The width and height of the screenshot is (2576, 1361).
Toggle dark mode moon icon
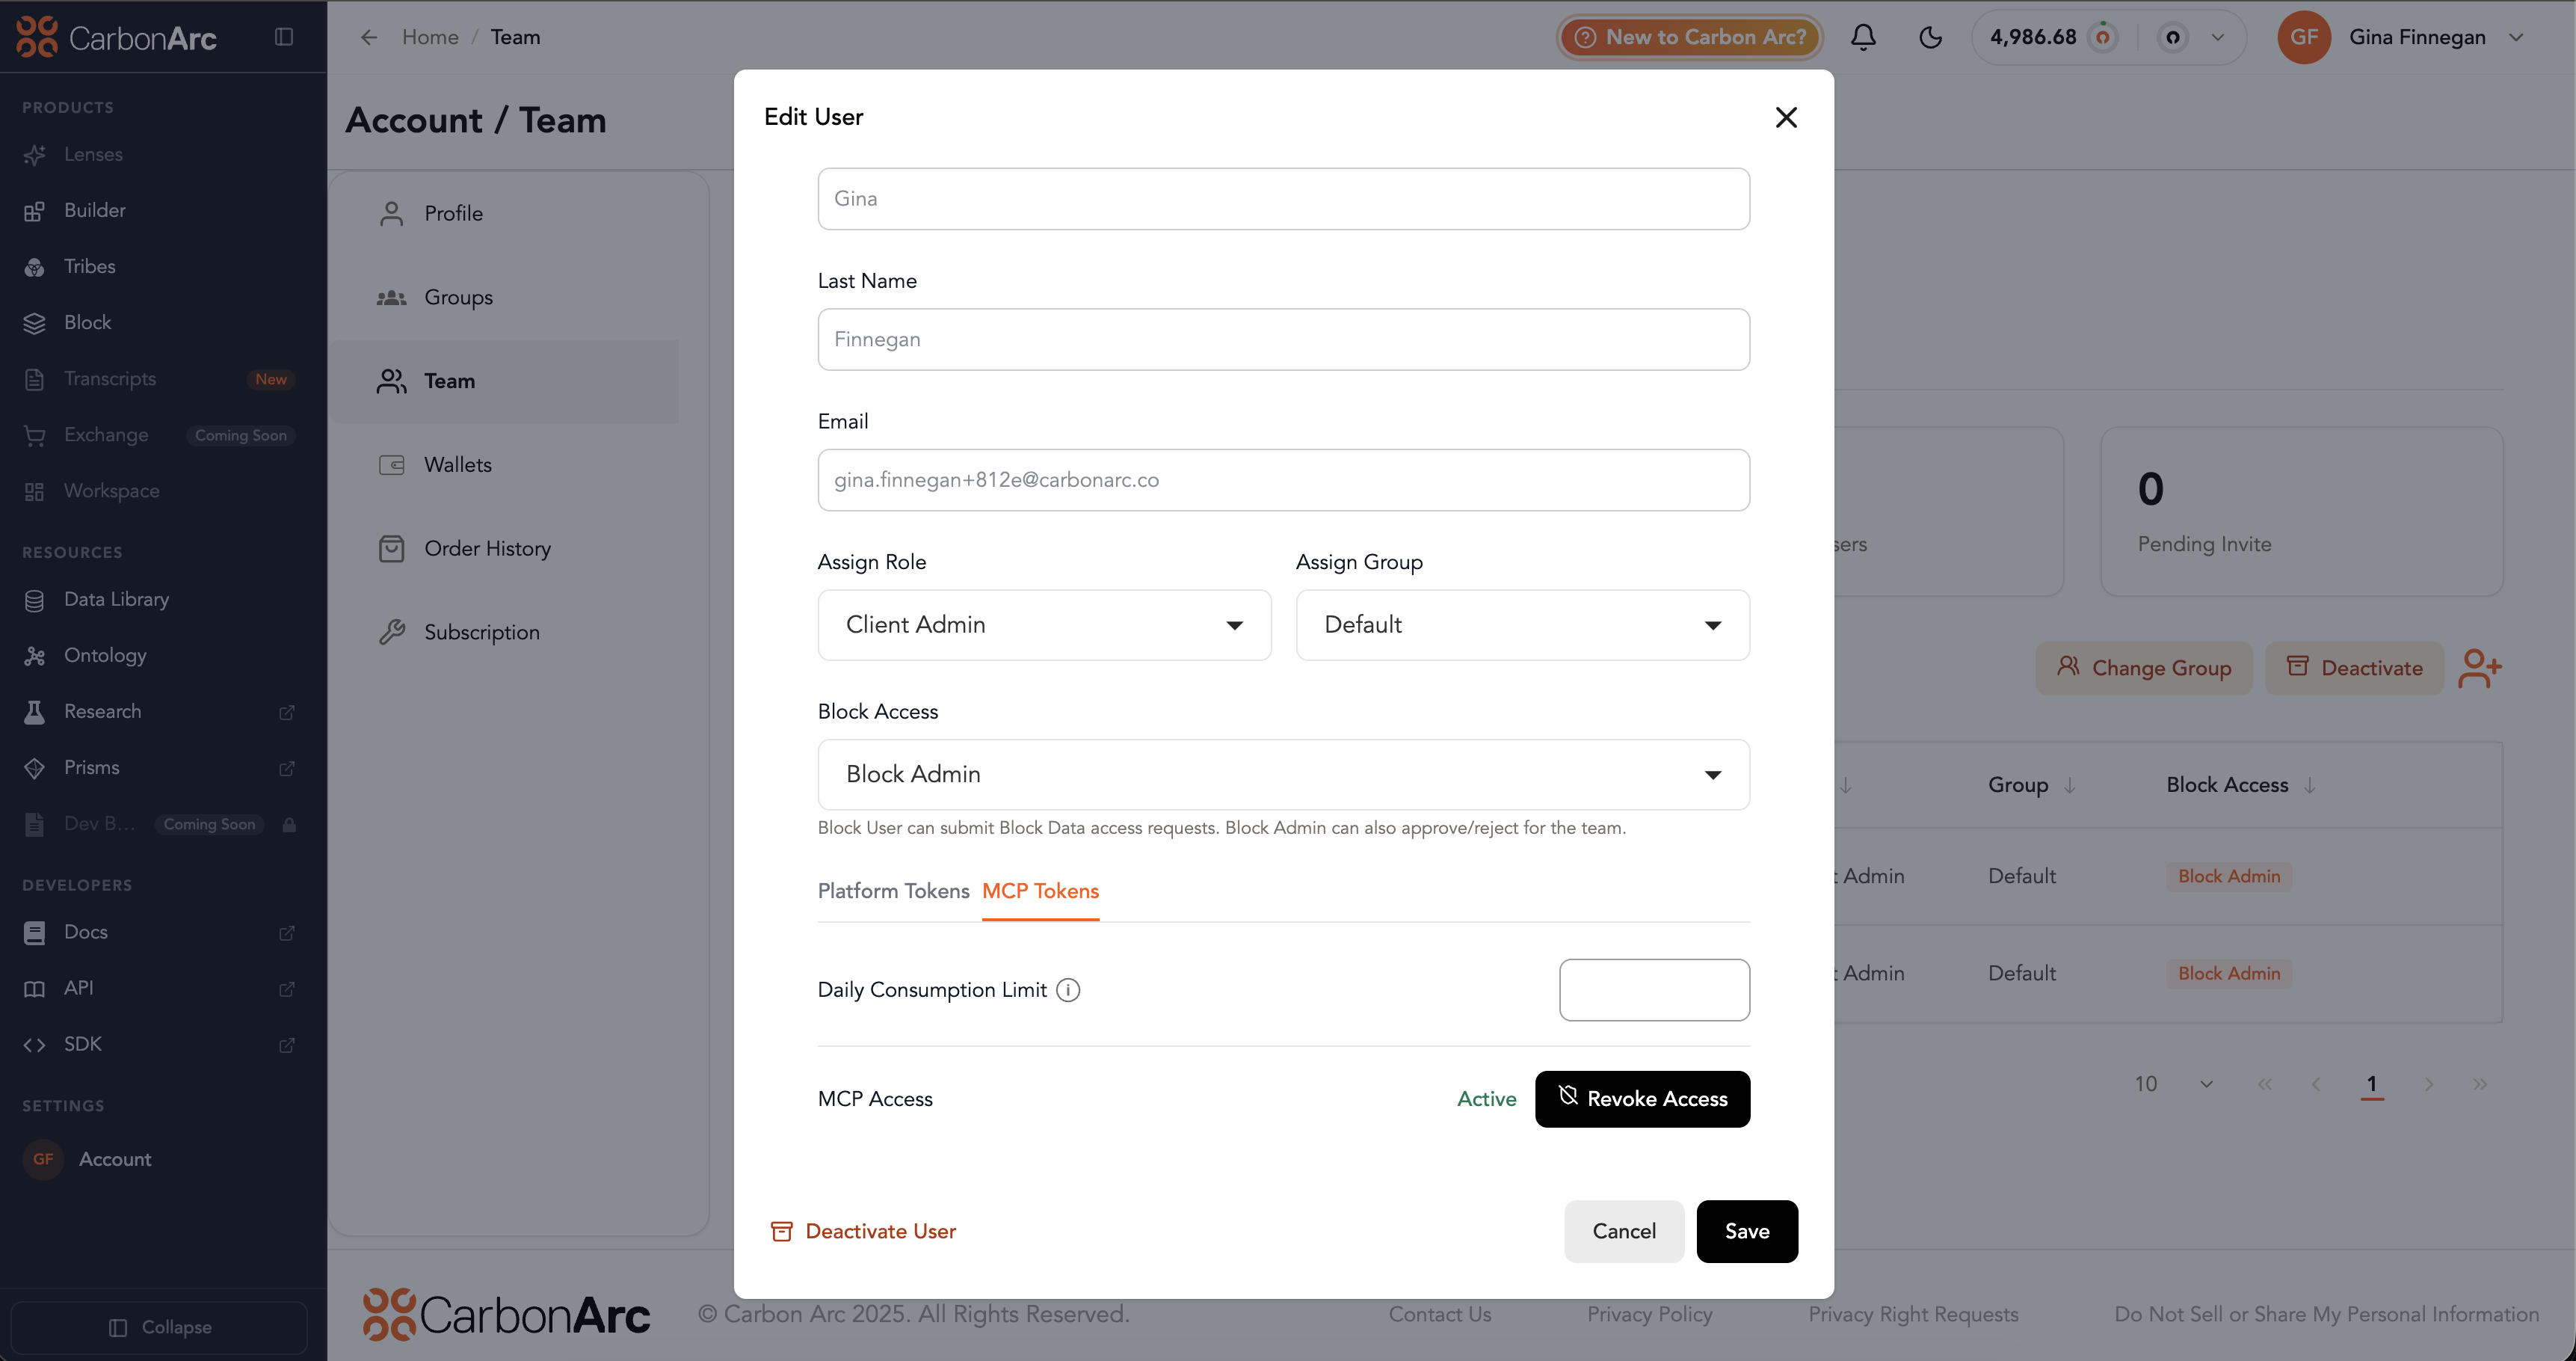click(x=1930, y=37)
